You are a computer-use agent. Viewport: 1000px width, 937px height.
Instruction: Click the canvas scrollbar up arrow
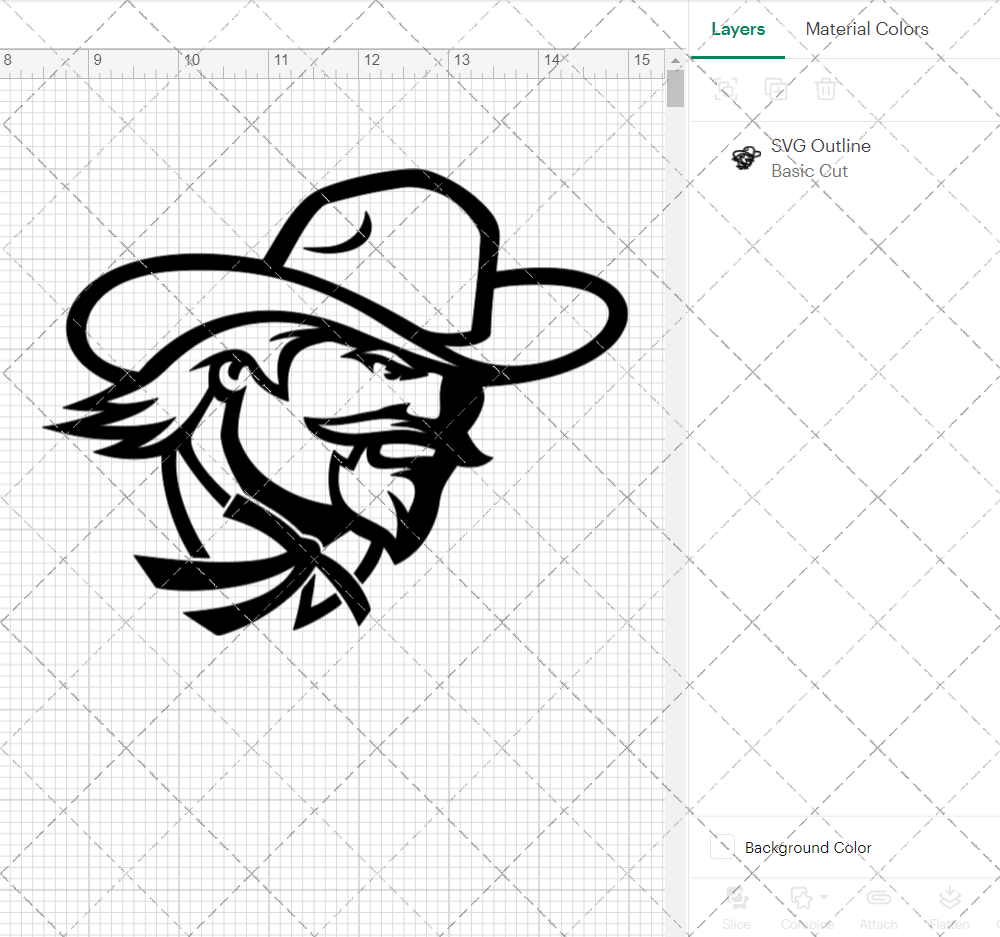coord(675,61)
